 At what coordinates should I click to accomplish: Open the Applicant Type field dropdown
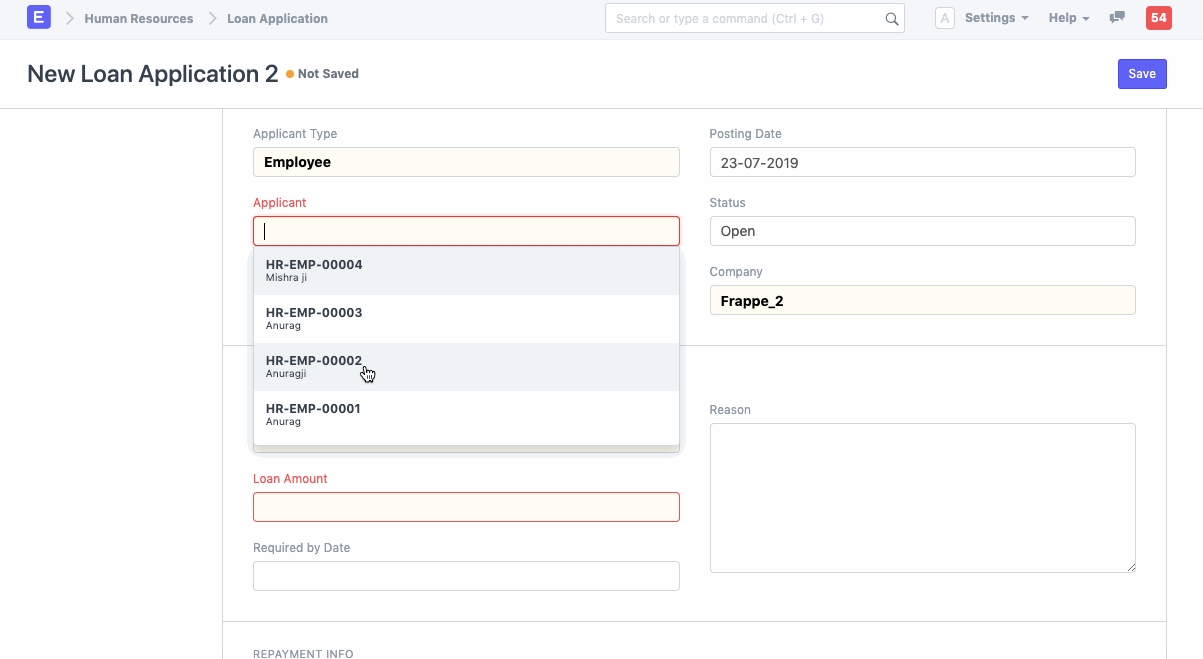pos(466,162)
